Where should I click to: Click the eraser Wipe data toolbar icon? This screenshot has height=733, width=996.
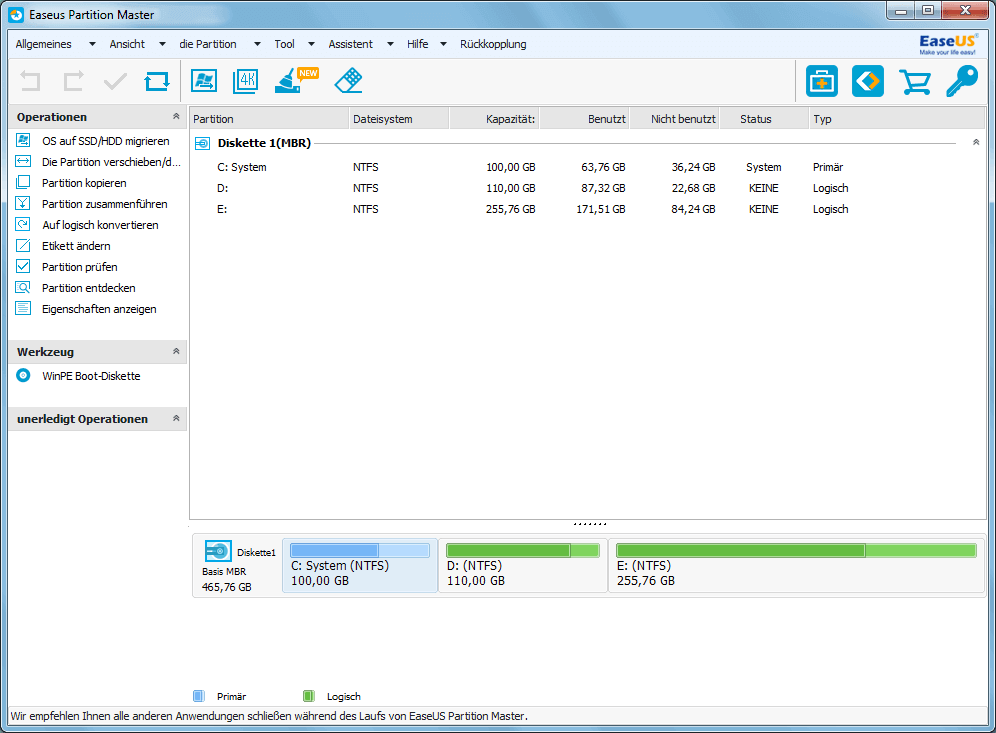click(348, 81)
